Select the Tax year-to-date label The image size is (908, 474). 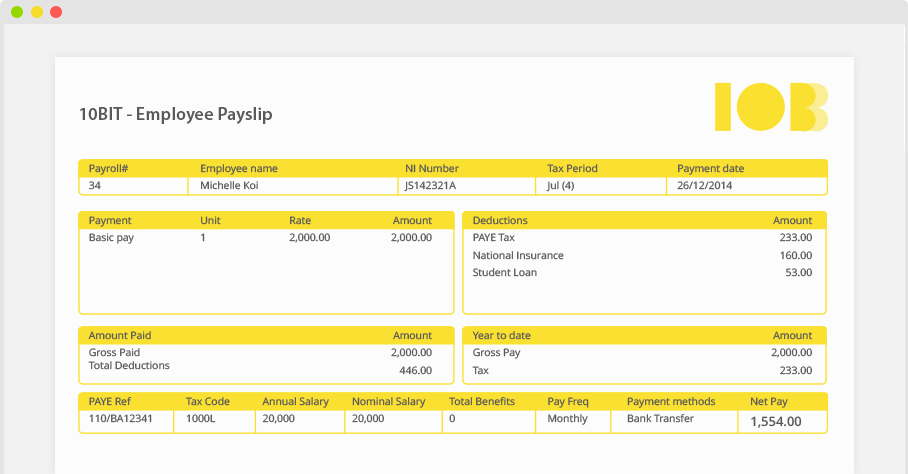[481, 370]
